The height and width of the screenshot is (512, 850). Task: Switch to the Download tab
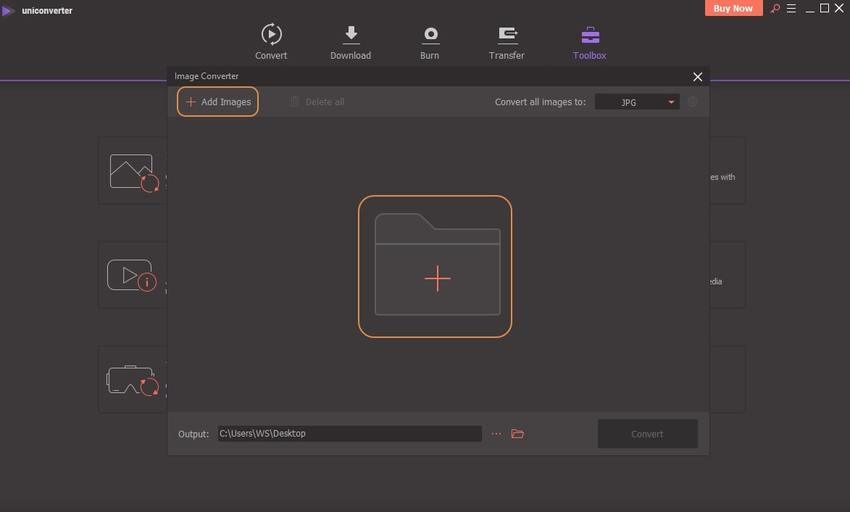point(350,41)
